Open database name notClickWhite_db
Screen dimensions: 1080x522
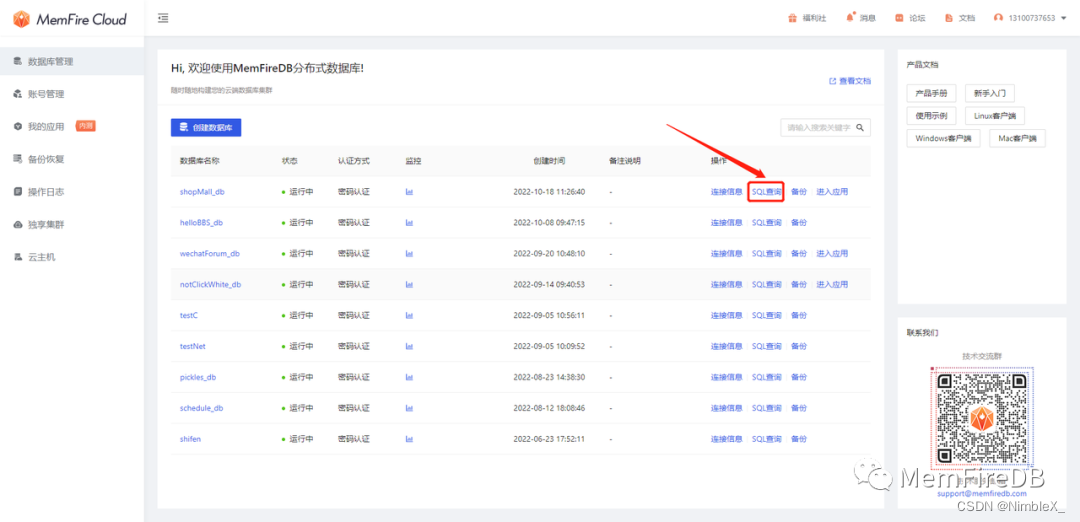click(210, 284)
